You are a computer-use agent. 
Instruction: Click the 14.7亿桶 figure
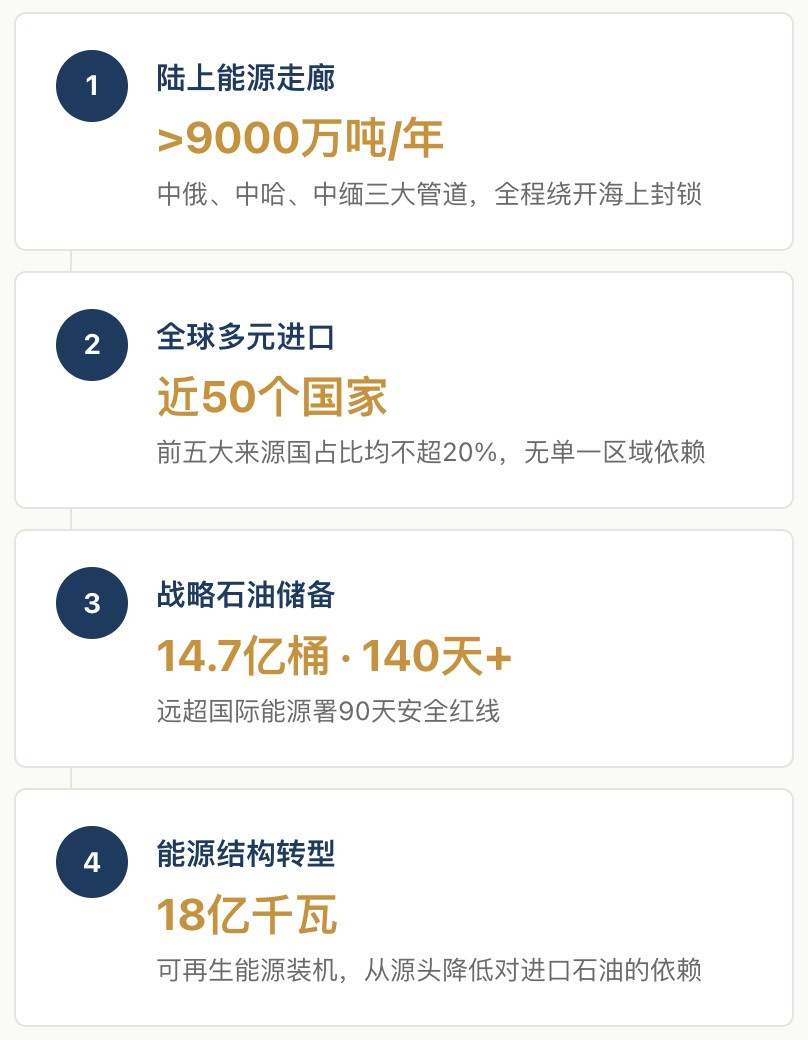tap(243, 657)
